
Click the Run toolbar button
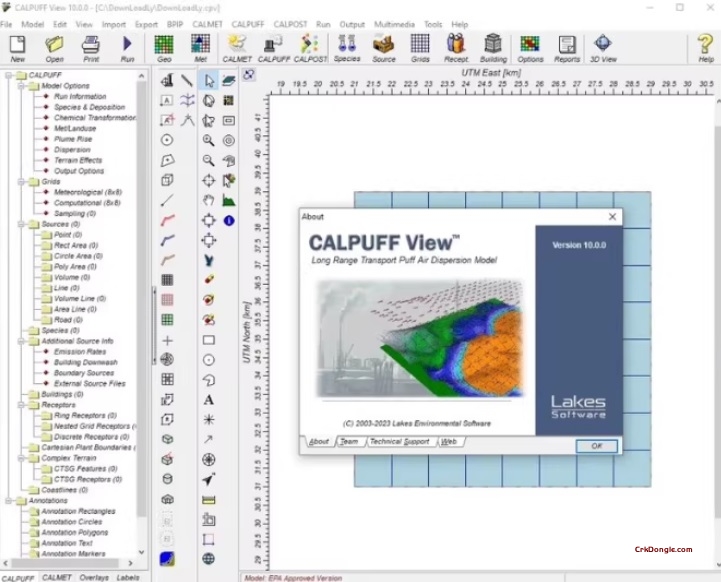tap(127, 48)
